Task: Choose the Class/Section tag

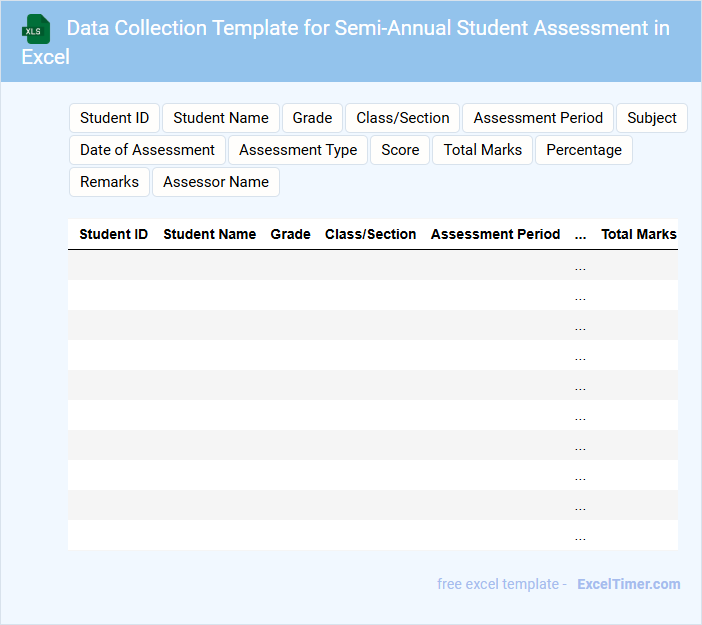Action: (x=403, y=118)
